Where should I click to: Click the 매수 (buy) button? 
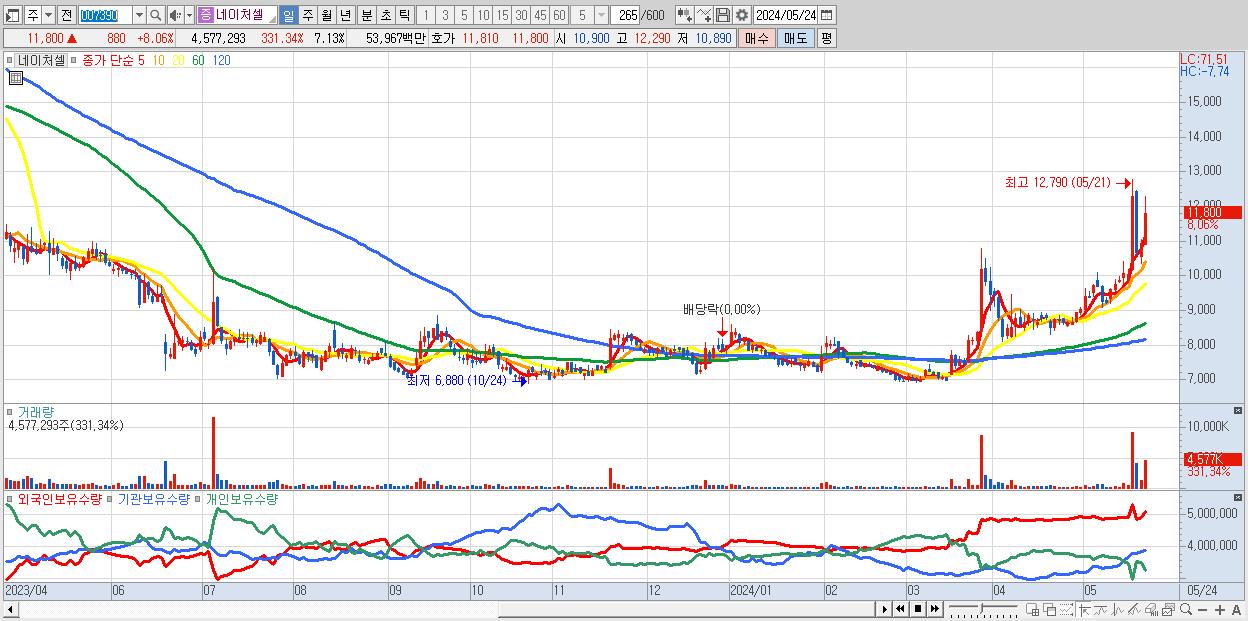[x=757, y=38]
